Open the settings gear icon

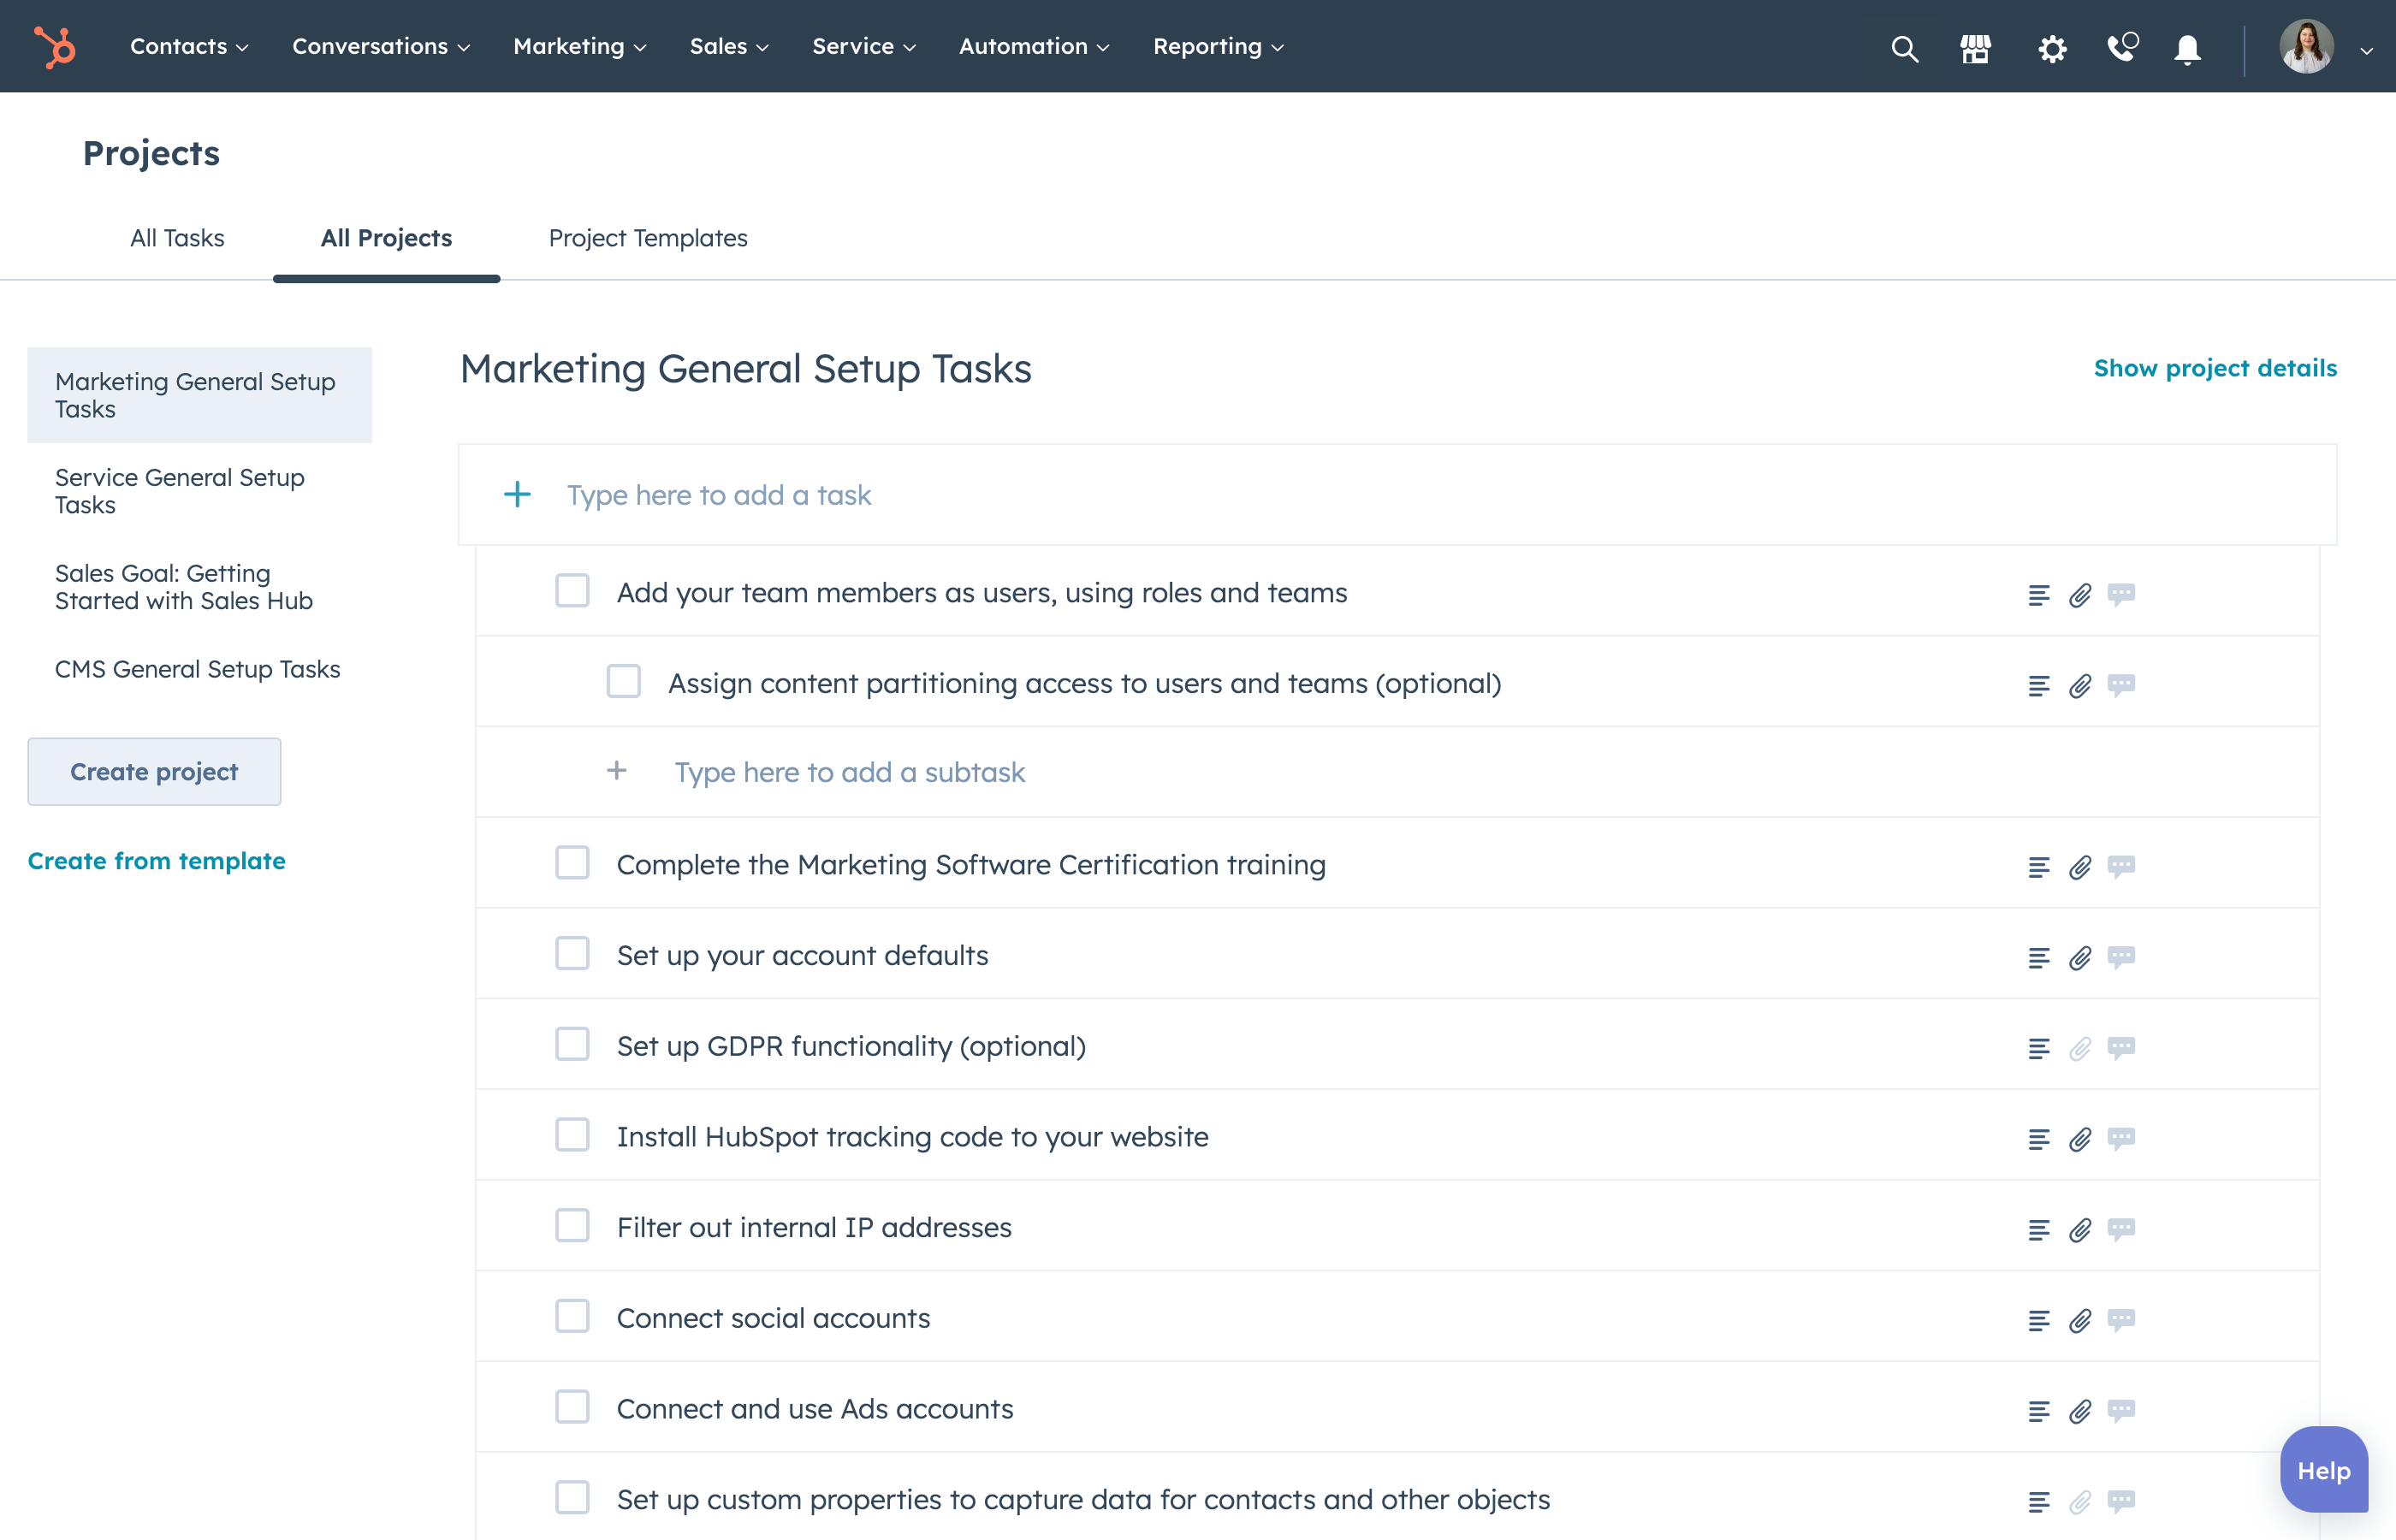click(2052, 48)
